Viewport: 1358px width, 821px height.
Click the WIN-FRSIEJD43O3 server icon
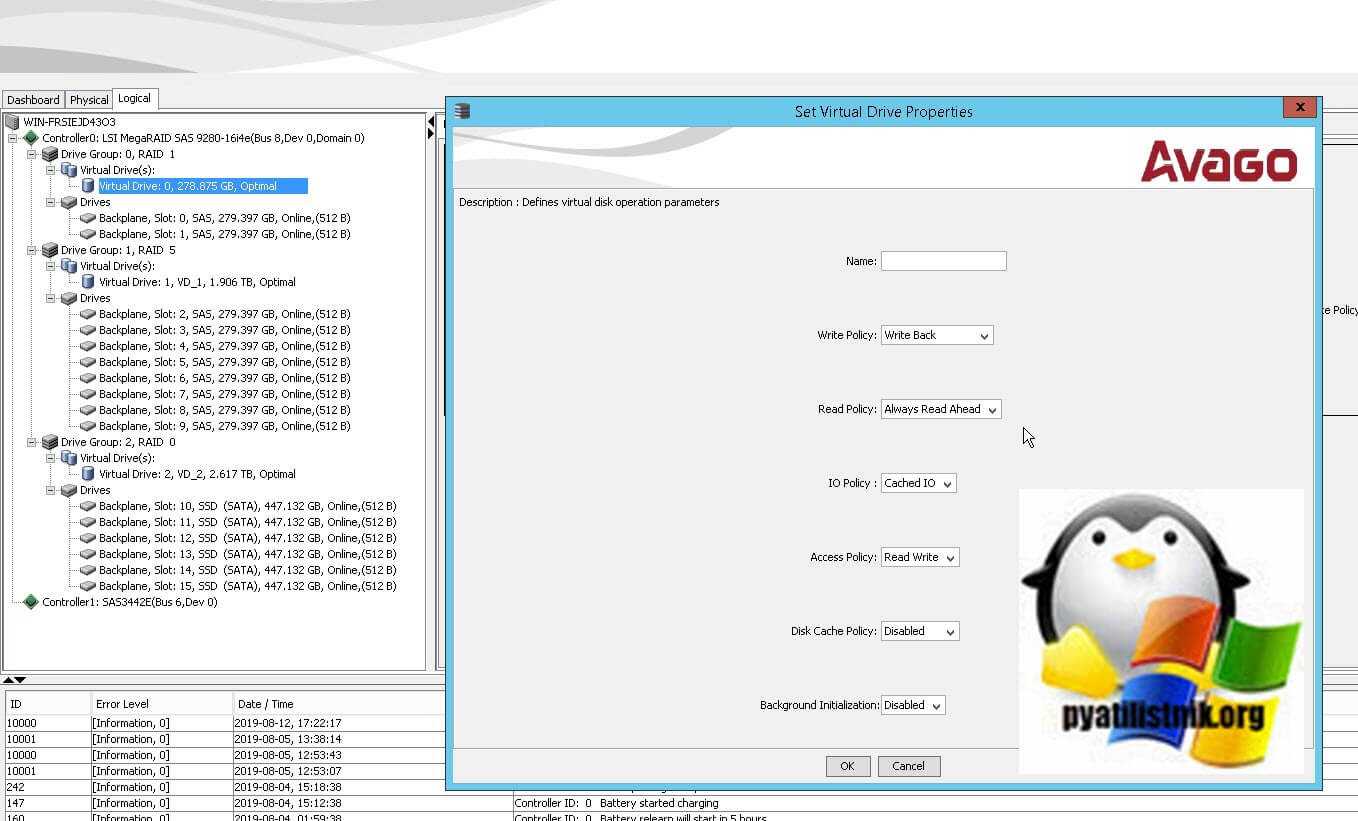pos(12,122)
